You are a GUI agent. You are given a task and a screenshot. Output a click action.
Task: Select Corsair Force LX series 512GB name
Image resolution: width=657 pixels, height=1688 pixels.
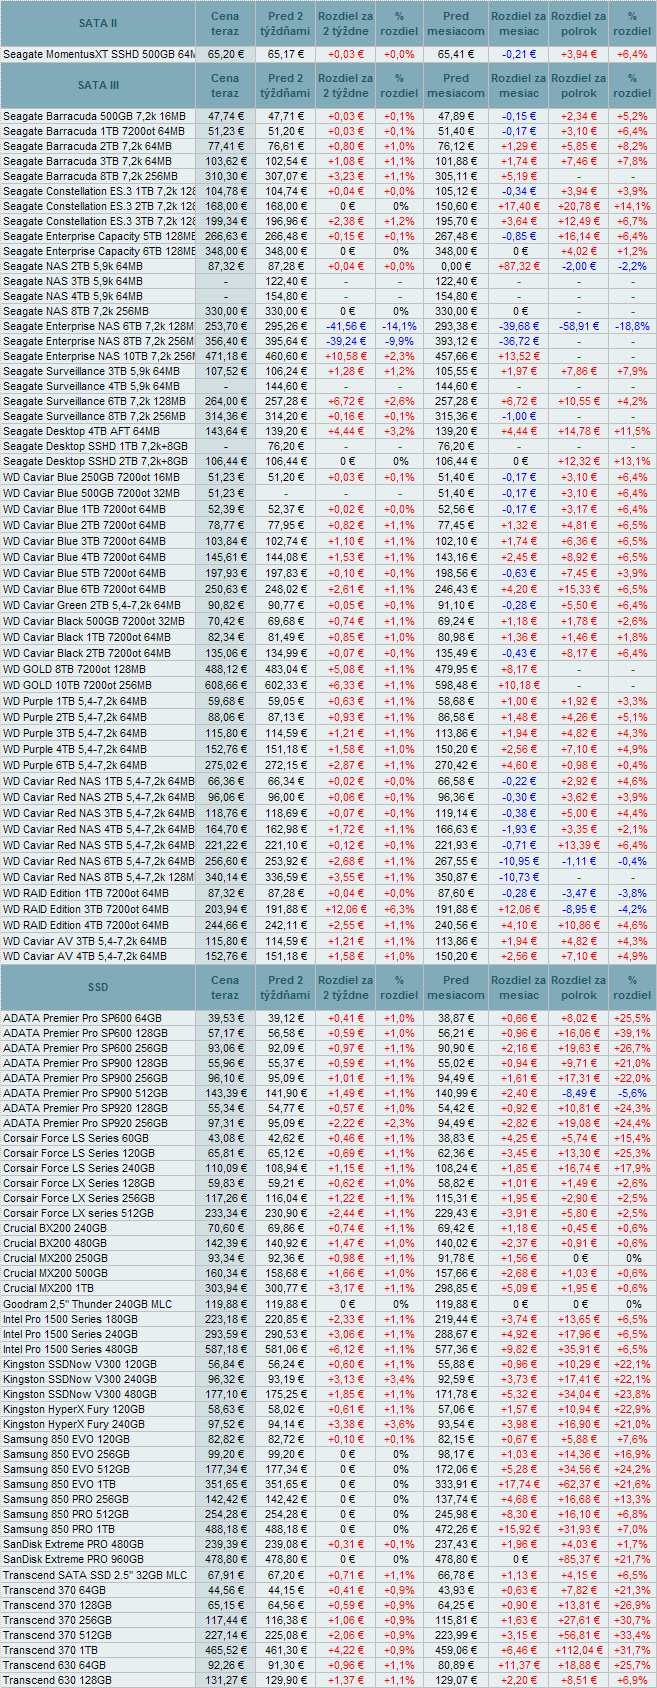click(79, 1213)
